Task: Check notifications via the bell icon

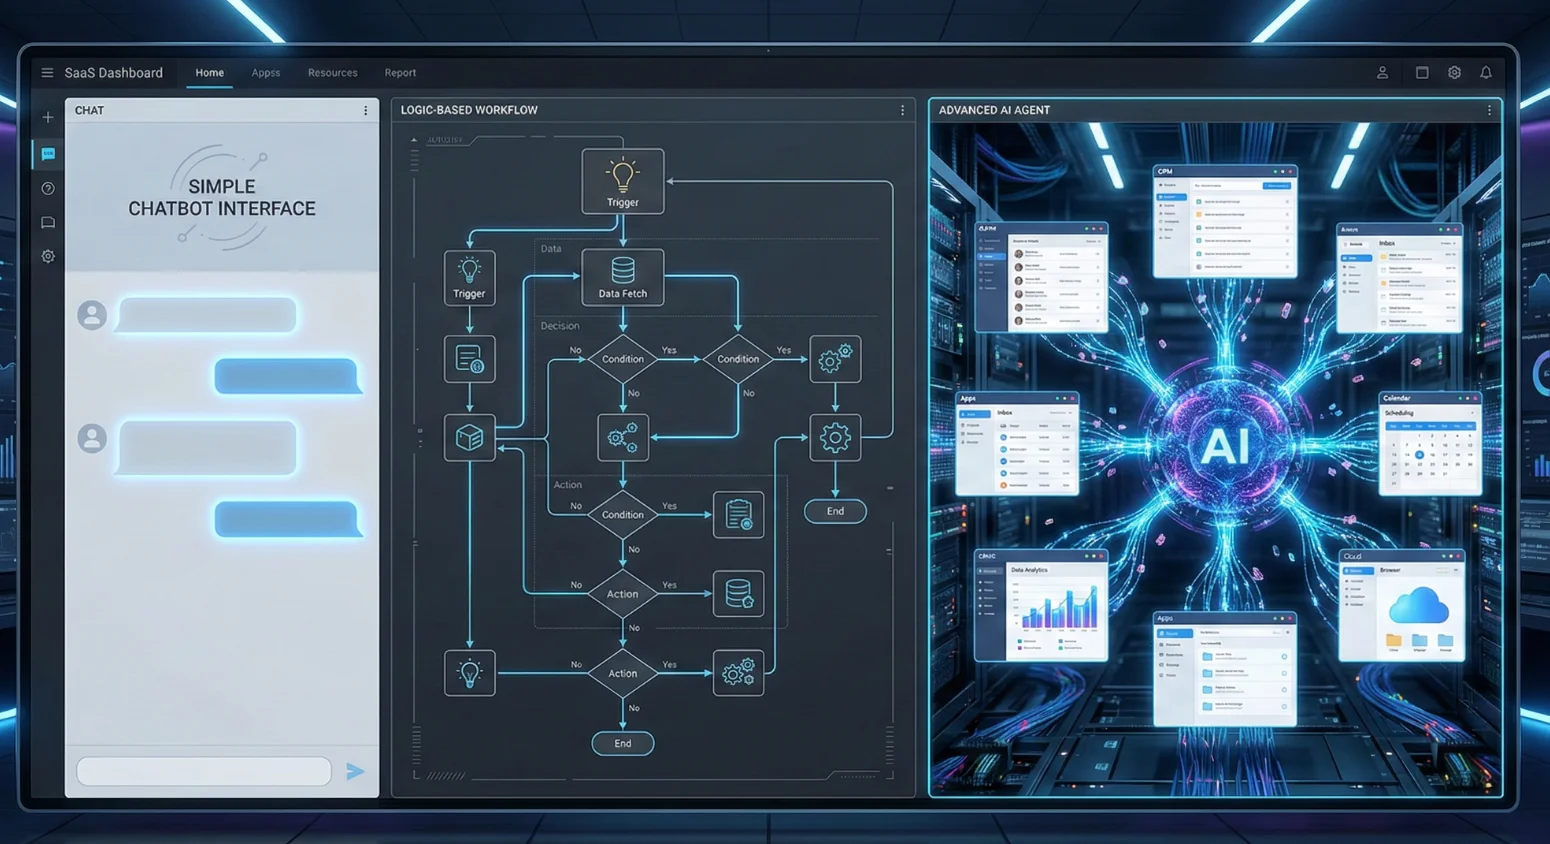Action: point(1486,73)
